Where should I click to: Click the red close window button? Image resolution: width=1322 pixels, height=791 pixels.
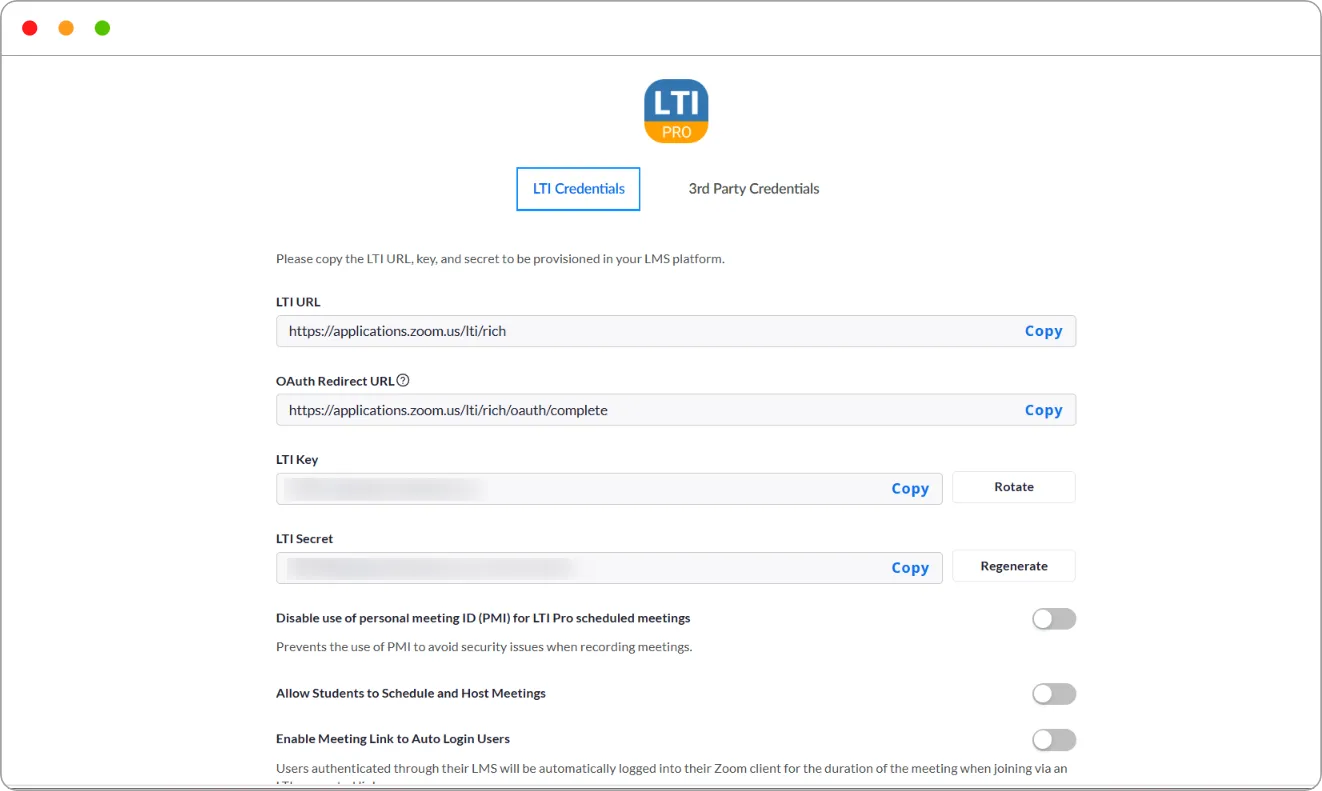(x=30, y=28)
